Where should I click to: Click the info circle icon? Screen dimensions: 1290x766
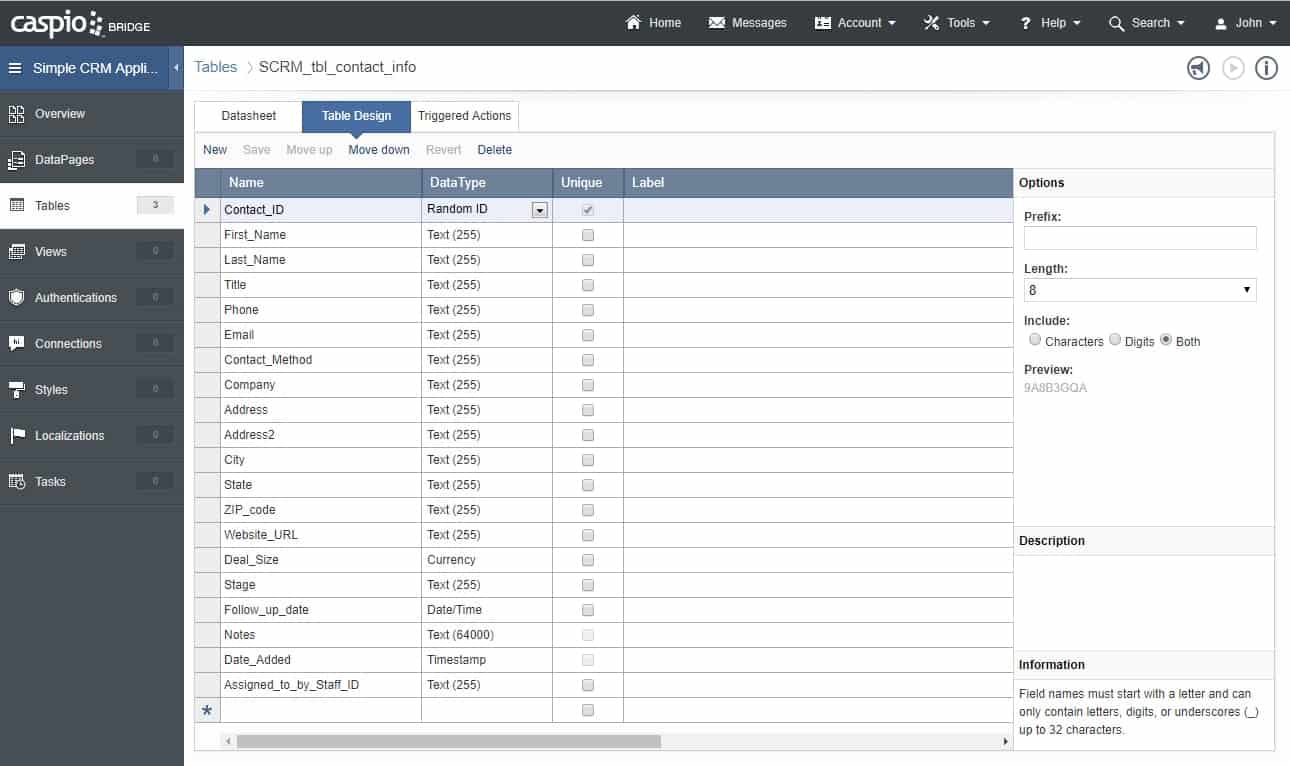[1266, 68]
